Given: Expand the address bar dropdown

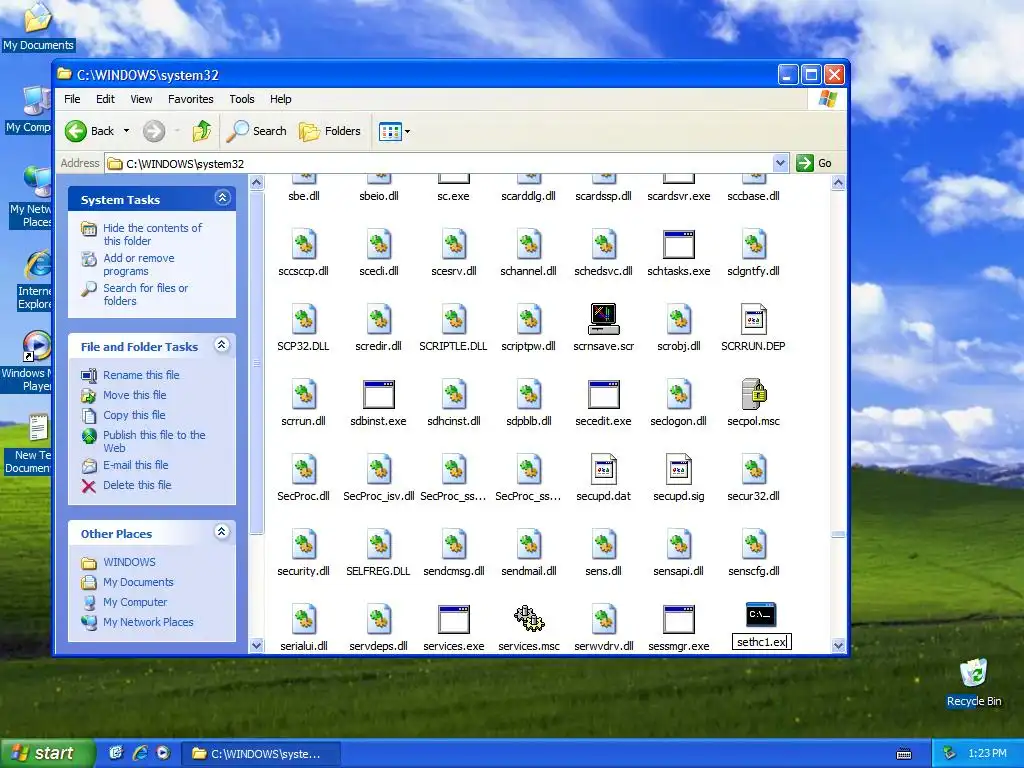Looking at the screenshot, I should 780,163.
